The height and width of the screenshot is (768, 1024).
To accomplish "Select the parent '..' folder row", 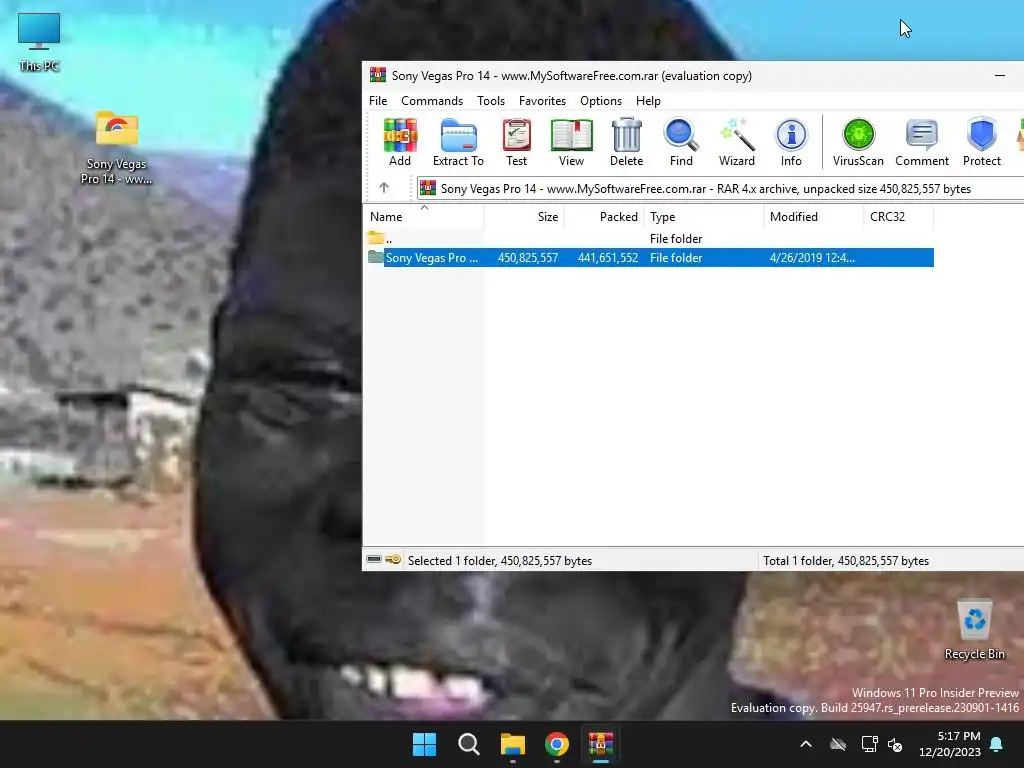I will [648, 238].
